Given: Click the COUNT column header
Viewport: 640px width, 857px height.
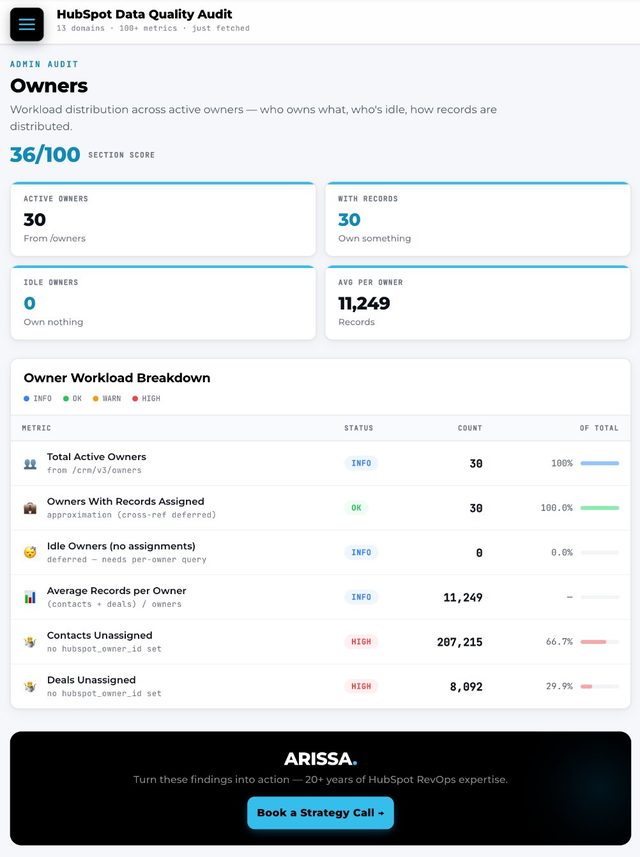Looking at the screenshot, I should (470, 428).
